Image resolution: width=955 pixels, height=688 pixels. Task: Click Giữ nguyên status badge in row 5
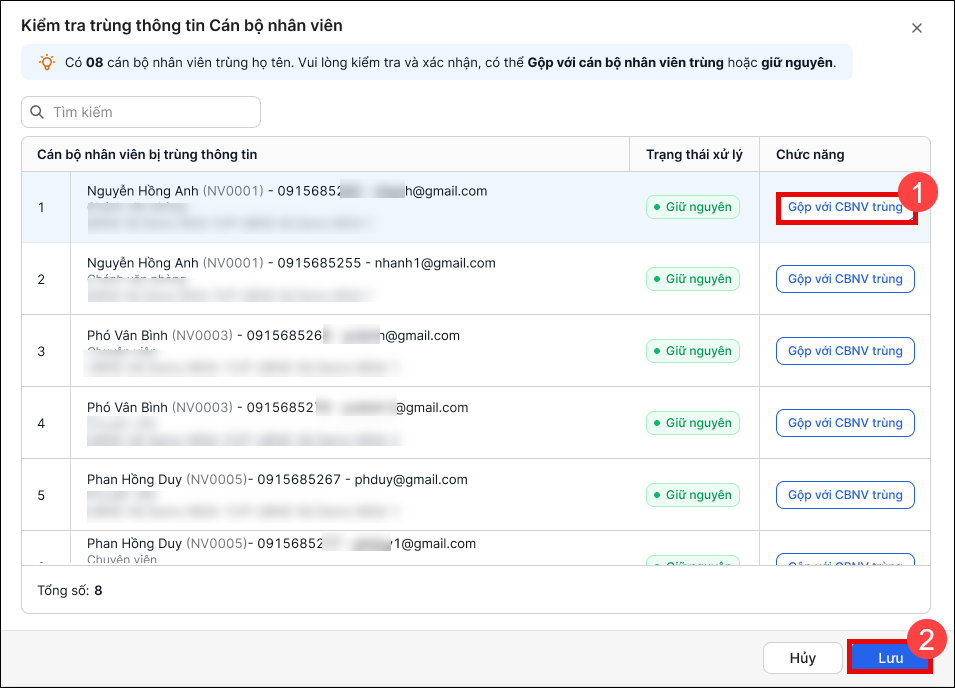(x=693, y=494)
